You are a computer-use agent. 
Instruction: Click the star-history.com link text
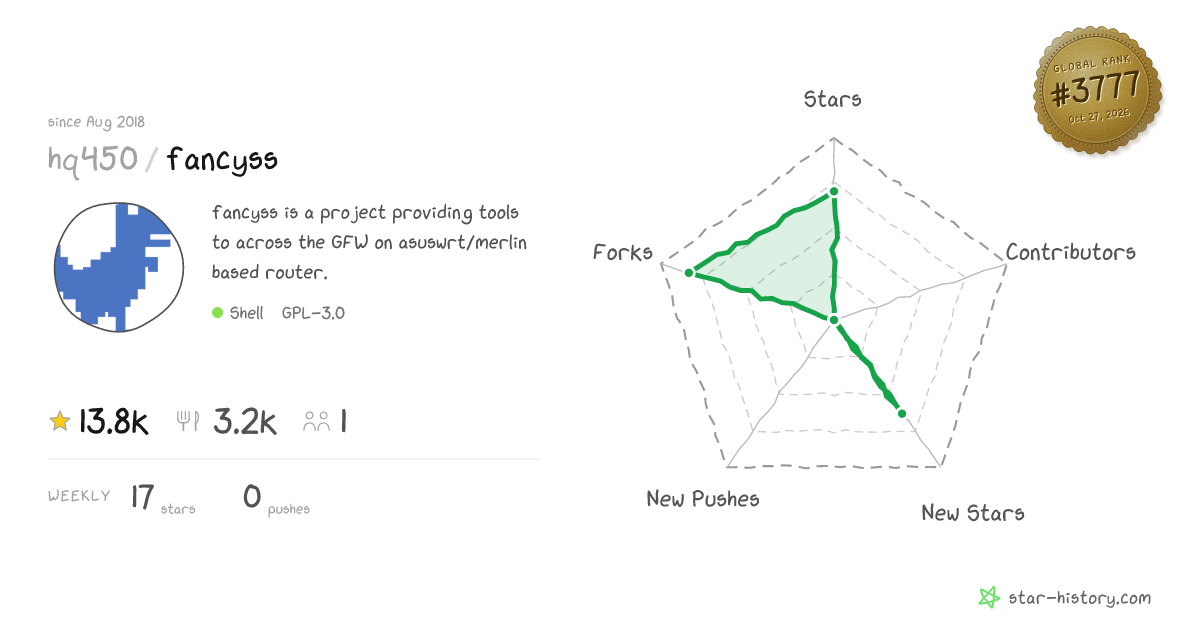(1079, 598)
